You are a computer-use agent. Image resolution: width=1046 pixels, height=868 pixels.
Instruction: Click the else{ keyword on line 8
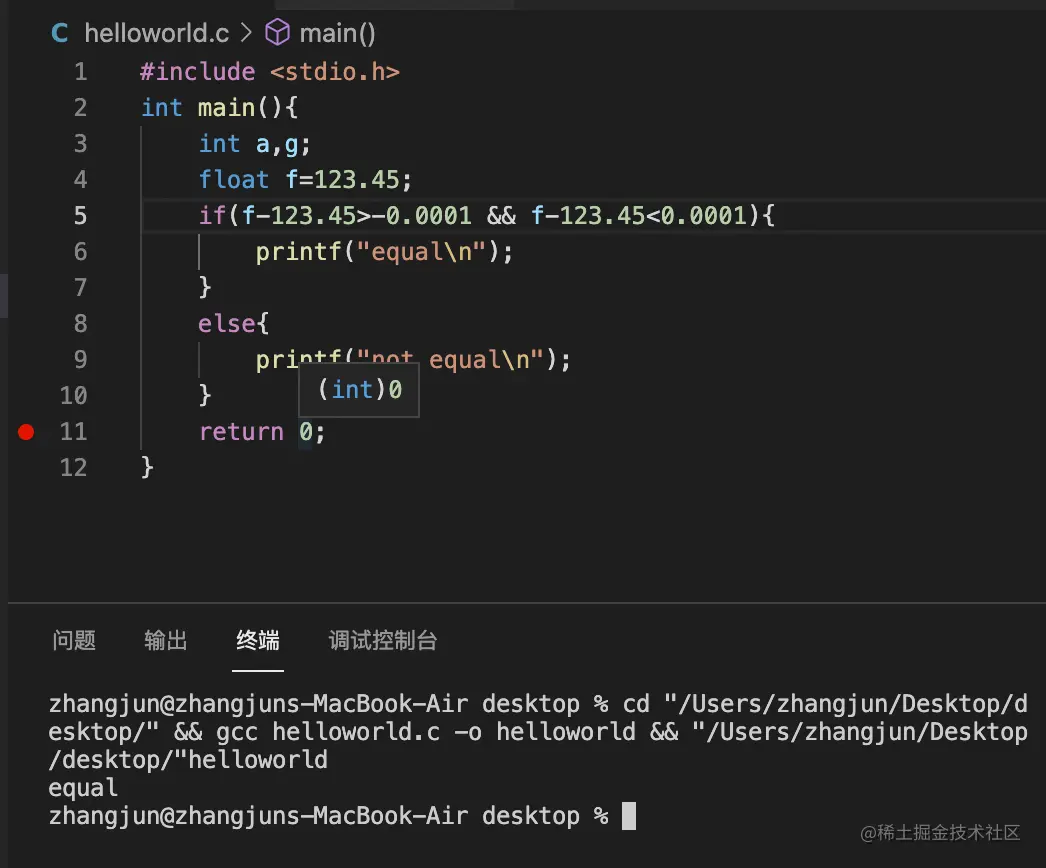[x=233, y=324]
